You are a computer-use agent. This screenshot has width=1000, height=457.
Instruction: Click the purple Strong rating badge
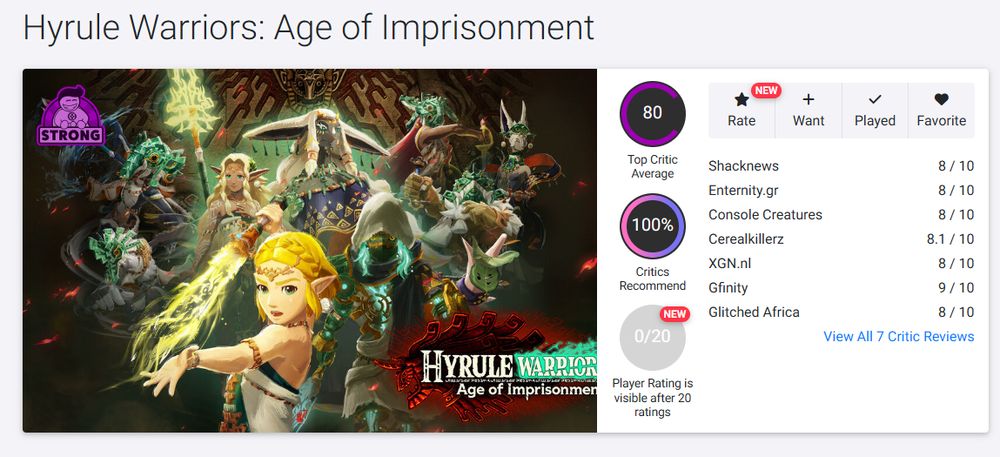point(70,118)
